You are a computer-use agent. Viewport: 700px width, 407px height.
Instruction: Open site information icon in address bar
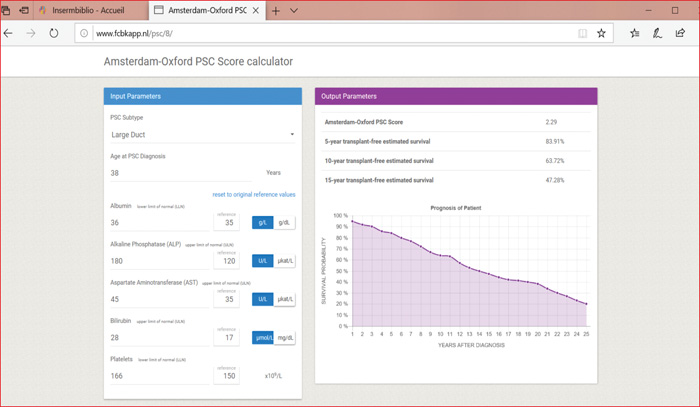tap(84, 33)
